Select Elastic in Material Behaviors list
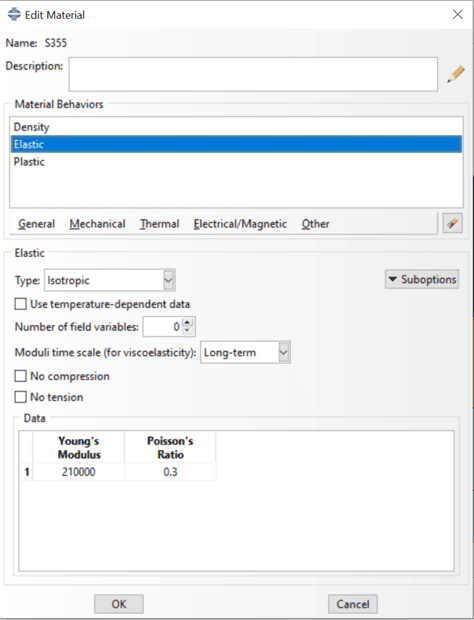The image size is (474, 620). 236,144
